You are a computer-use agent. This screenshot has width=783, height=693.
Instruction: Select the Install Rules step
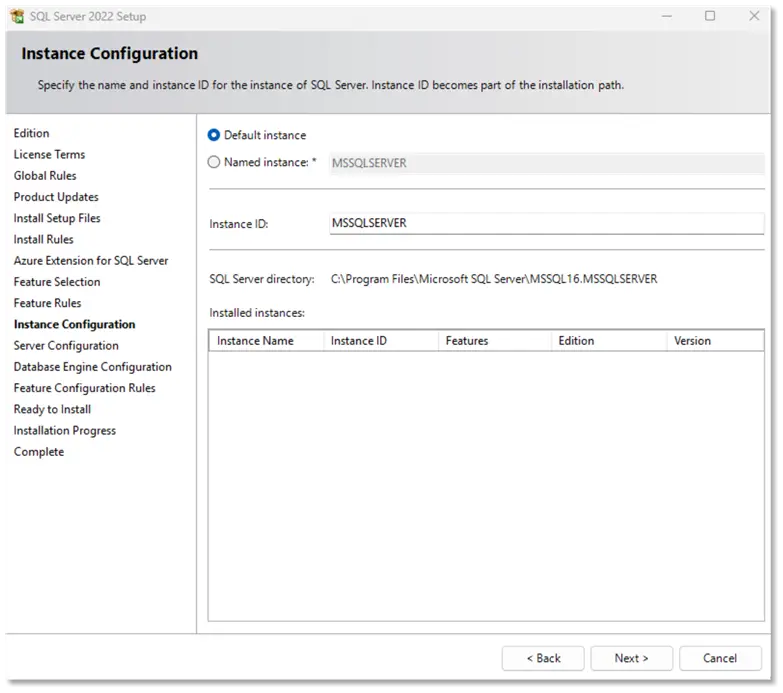43,240
